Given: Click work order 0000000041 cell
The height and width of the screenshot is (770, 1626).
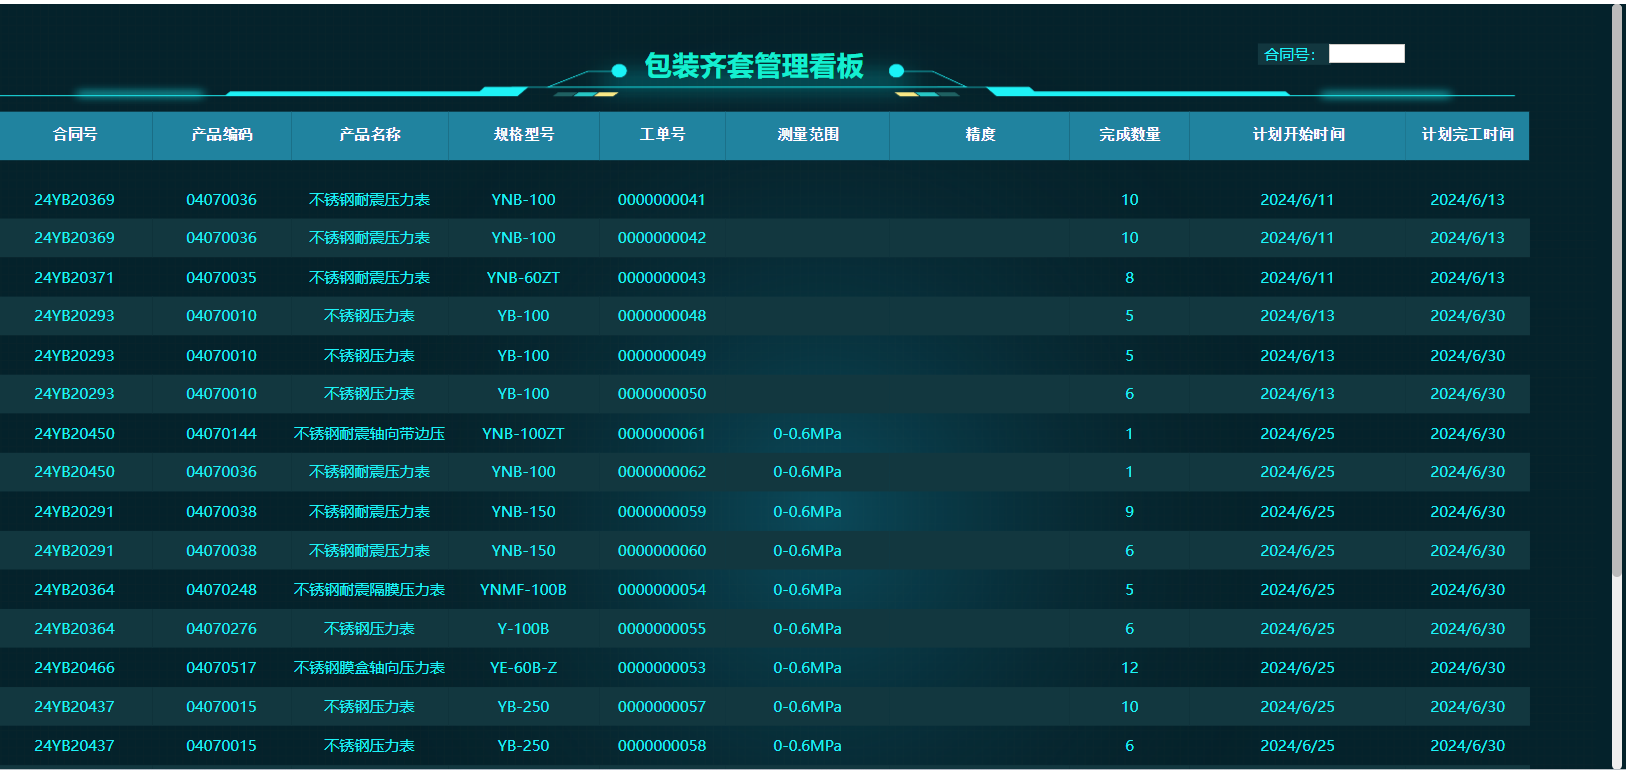Looking at the screenshot, I should (661, 200).
